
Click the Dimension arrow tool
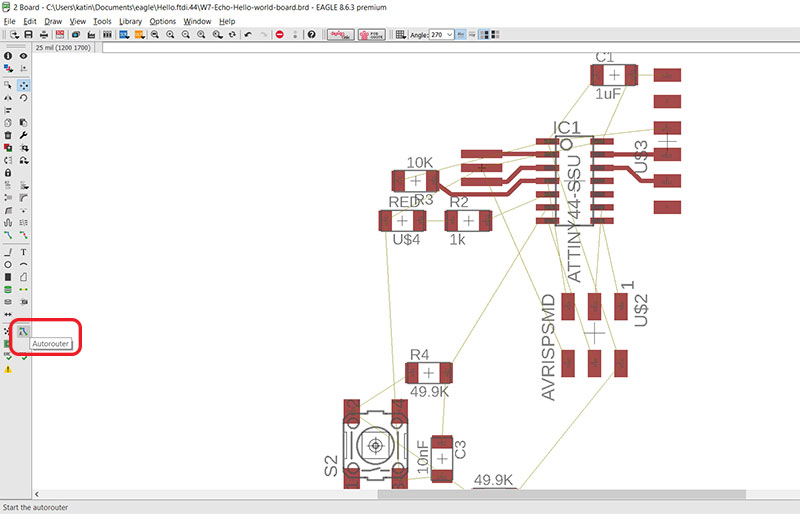coord(8,314)
